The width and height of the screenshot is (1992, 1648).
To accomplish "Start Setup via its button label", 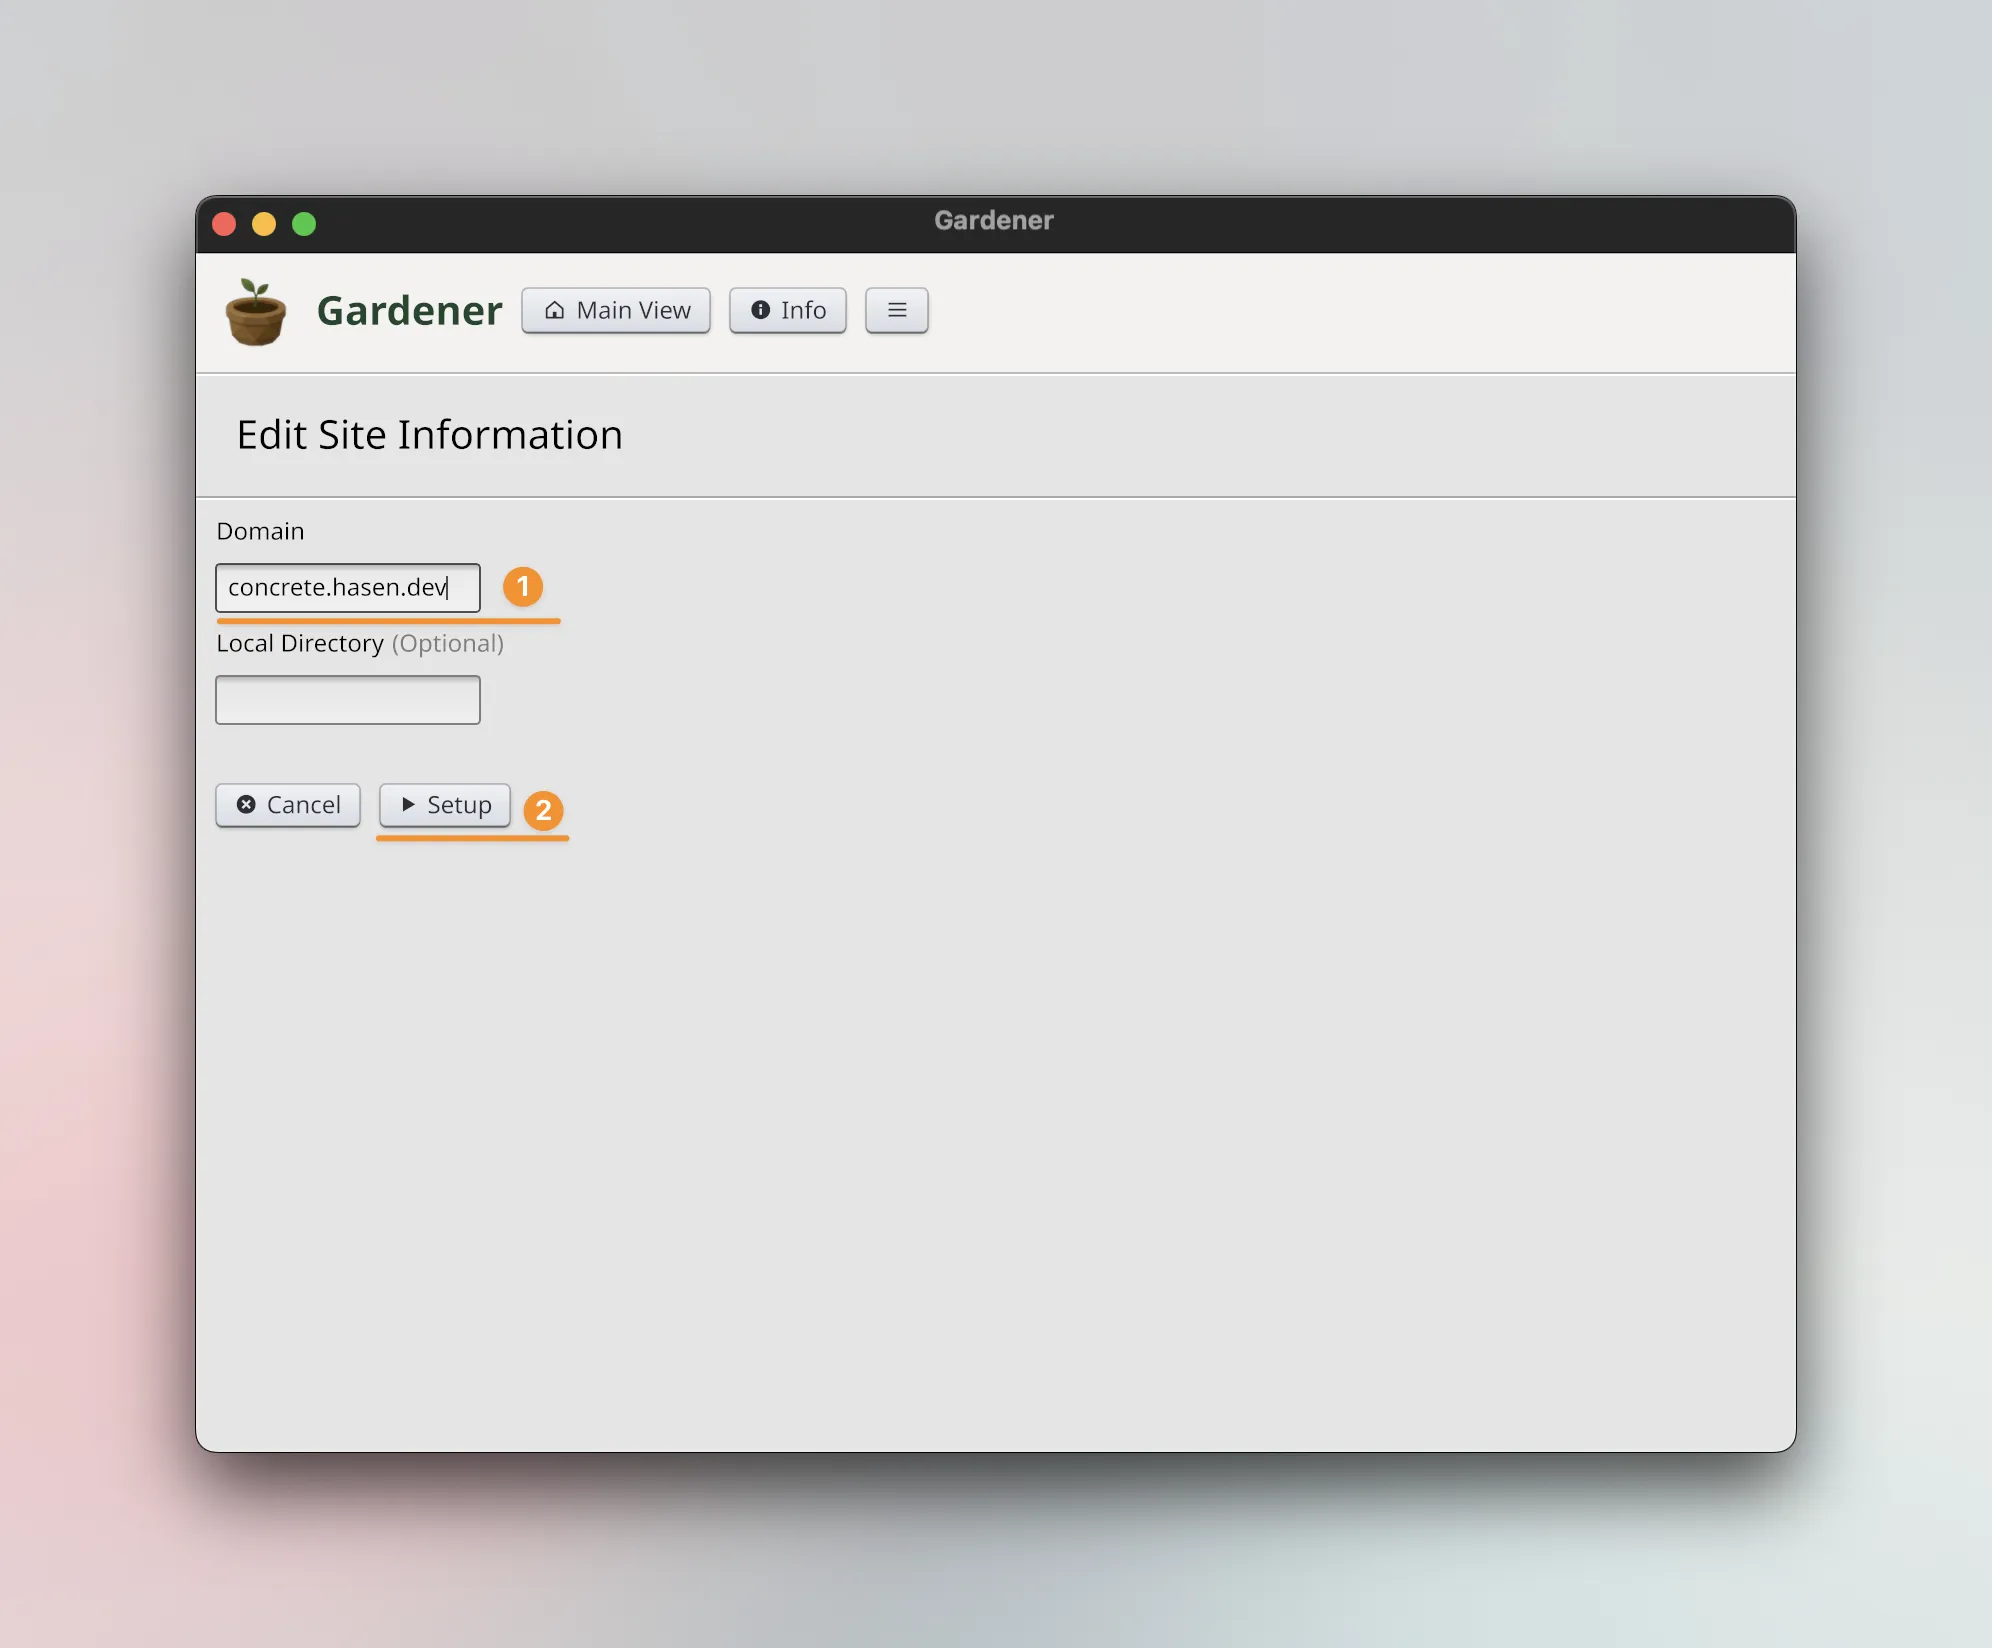I will tap(459, 805).
